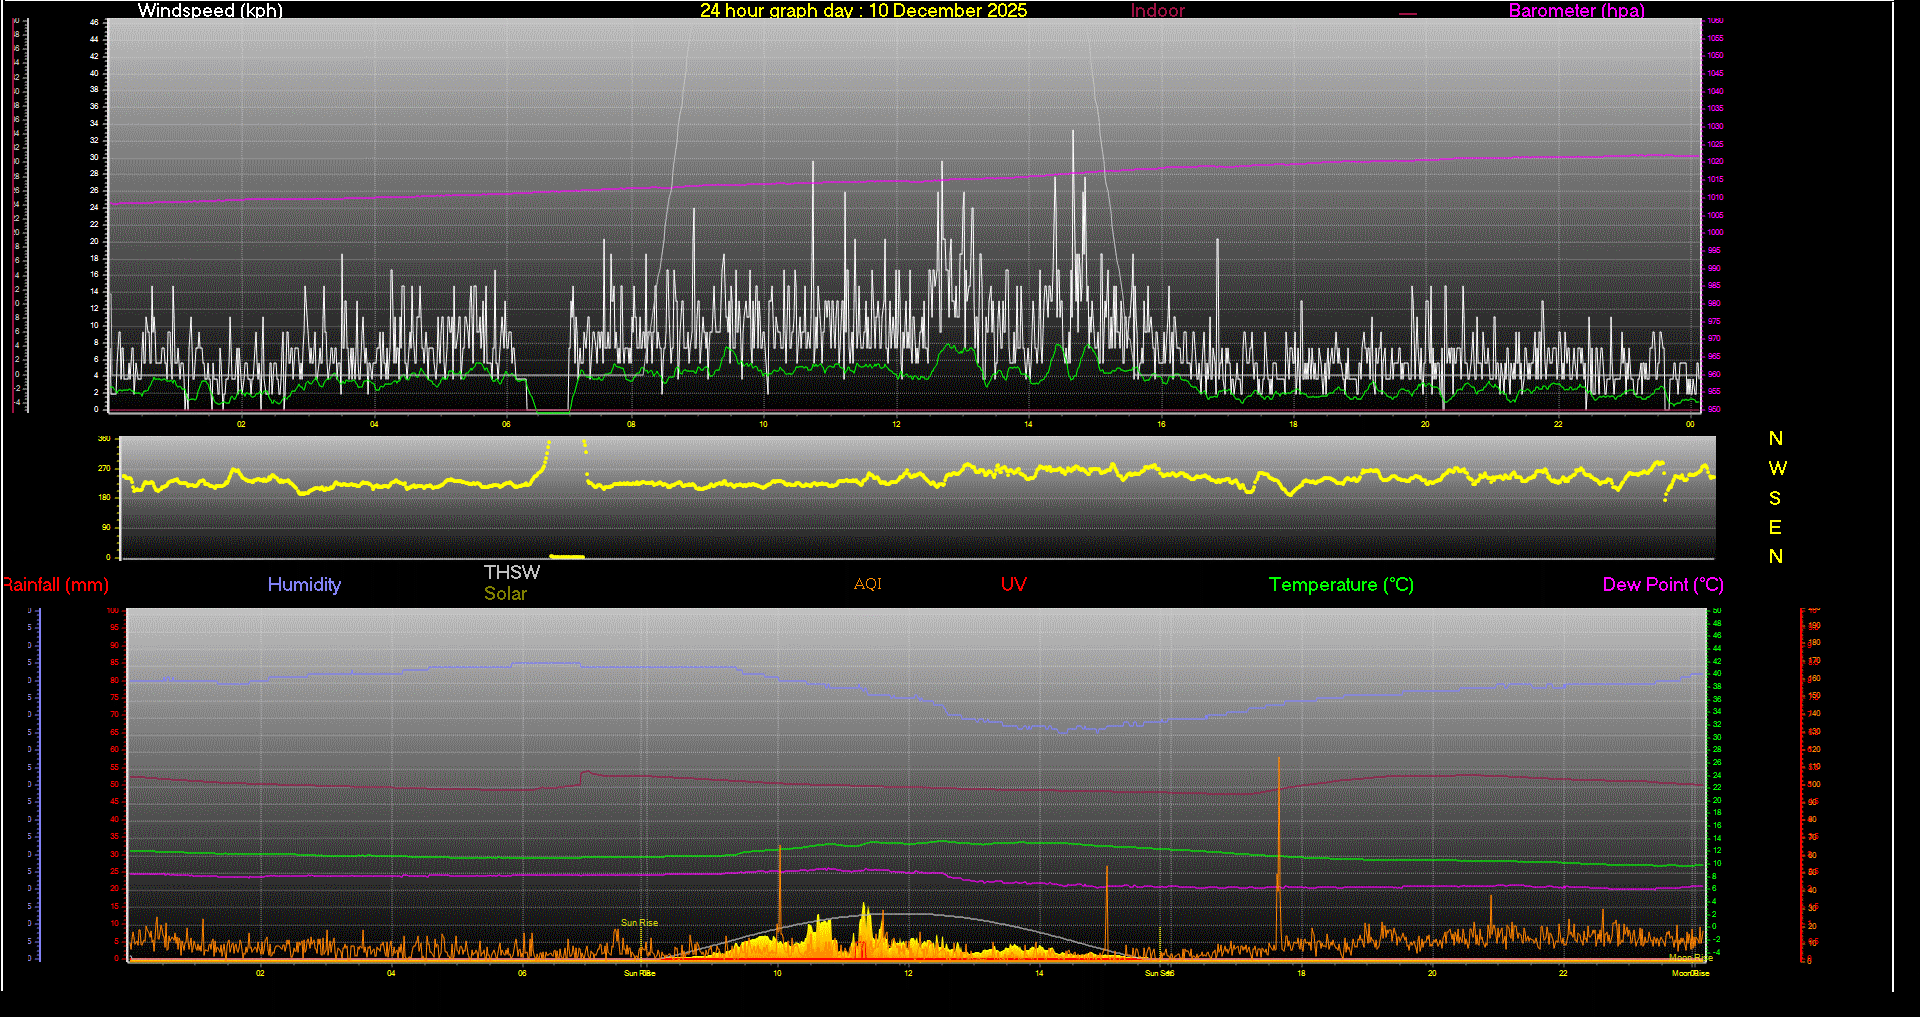Click hour 18 on the lower graph axis
The image size is (1920, 1017).
click(x=1301, y=973)
